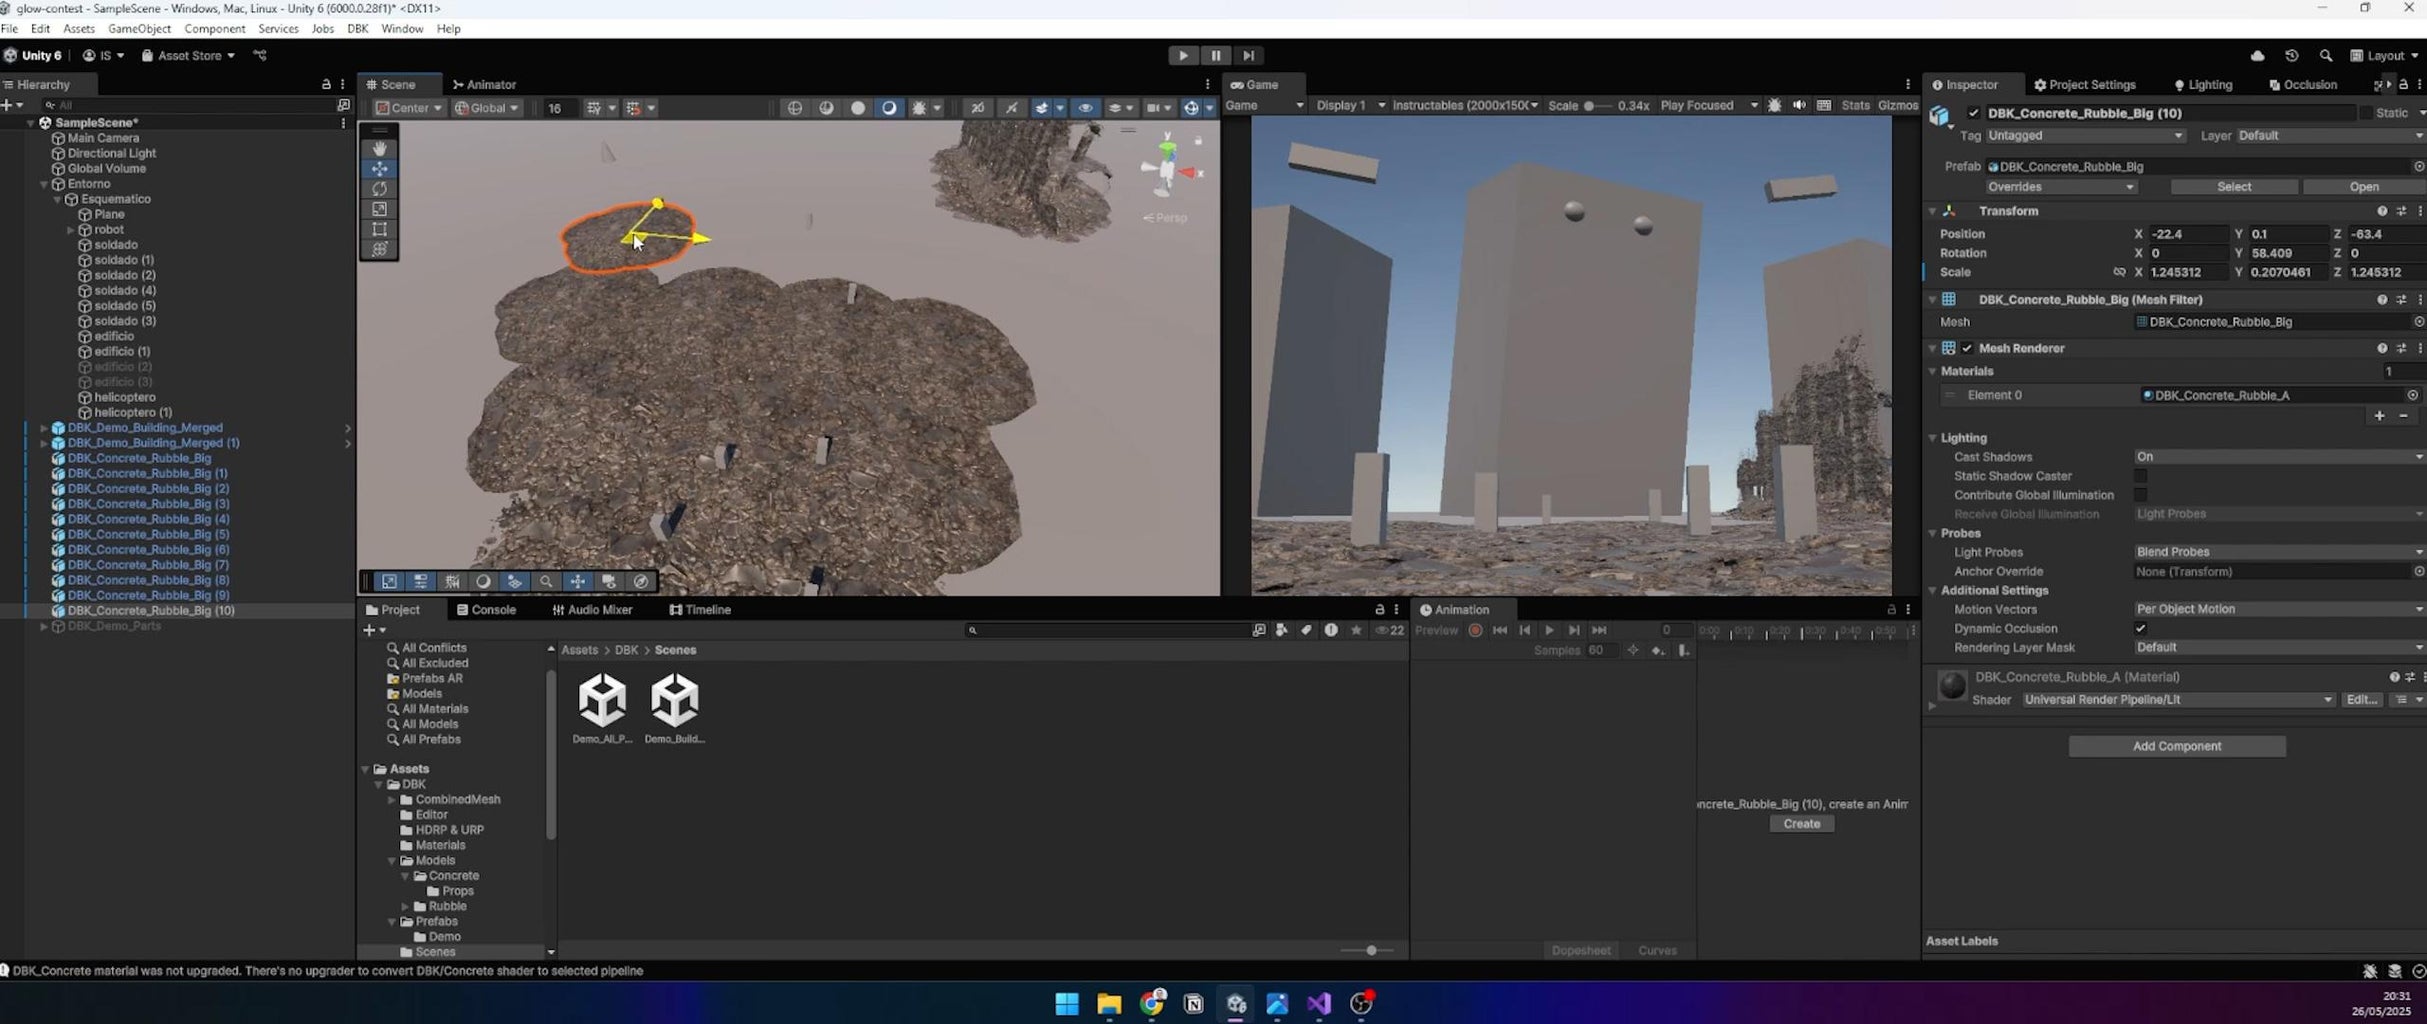Click the Pause button in the toolbar

point(1216,55)
